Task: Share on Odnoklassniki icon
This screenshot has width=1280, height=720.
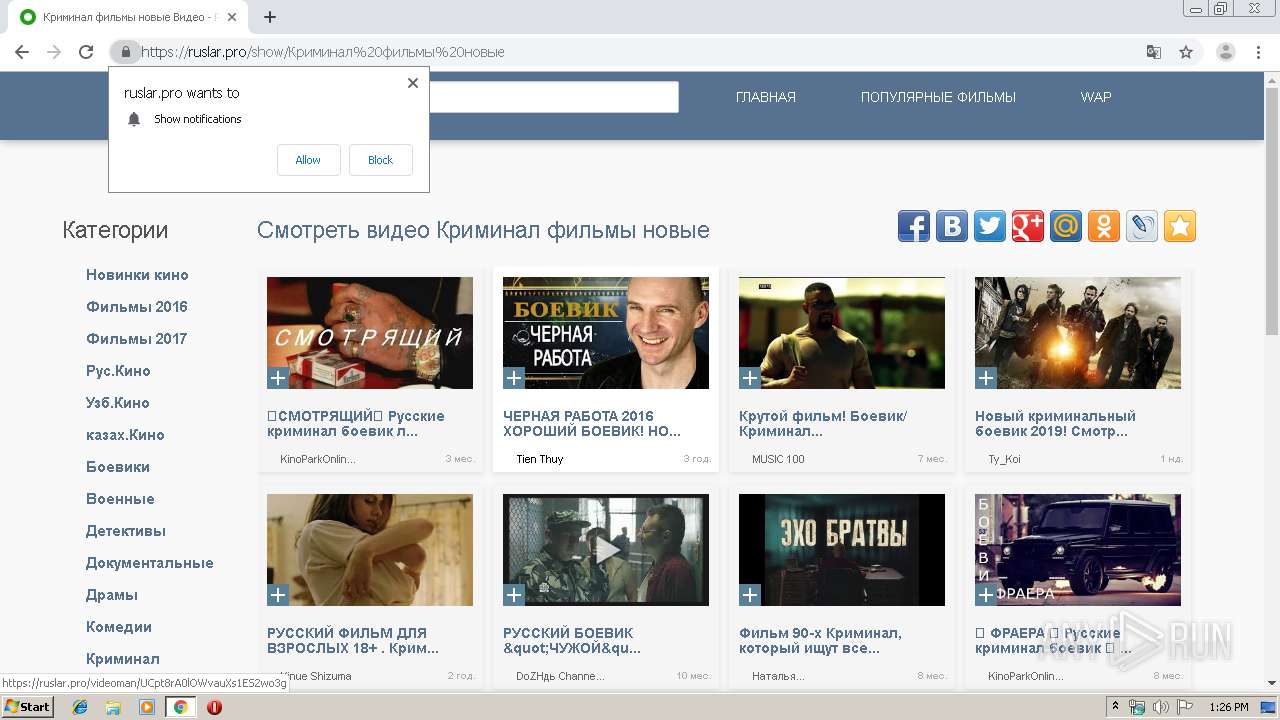Action: pos(1103,226)
